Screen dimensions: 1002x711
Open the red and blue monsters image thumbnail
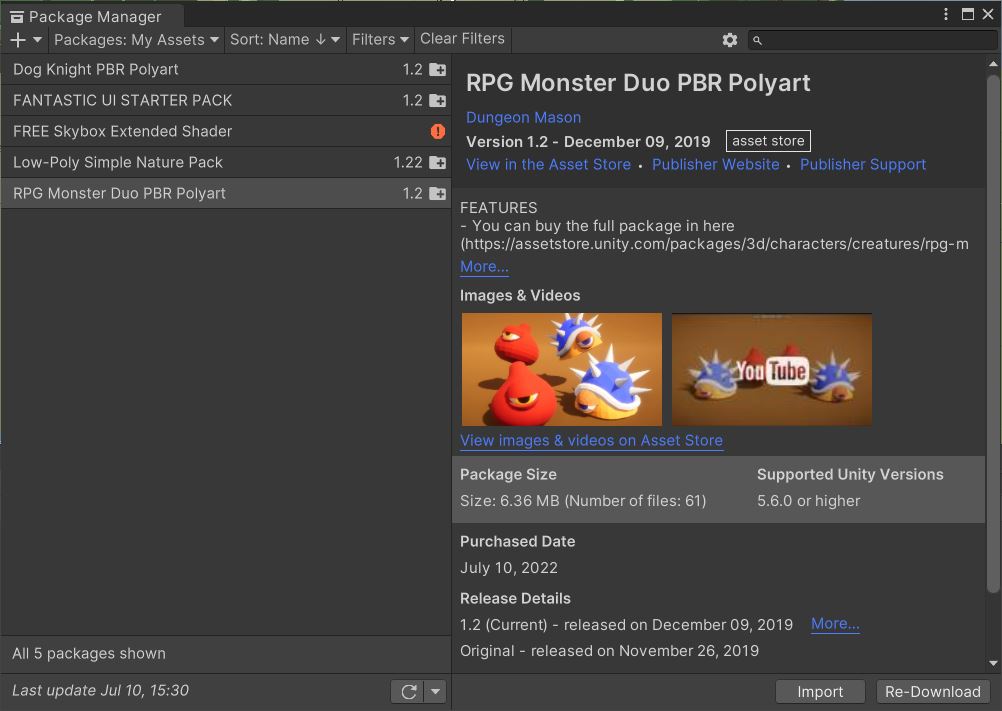(562, 369)
